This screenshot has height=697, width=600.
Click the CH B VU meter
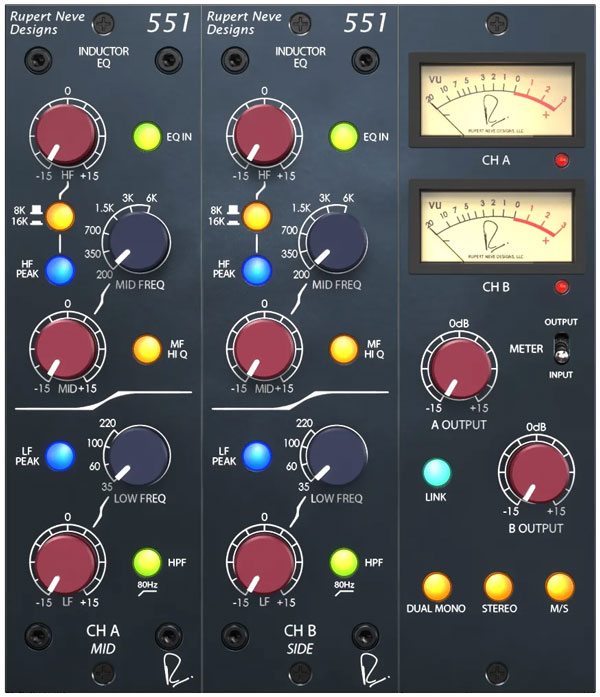pos(496,227)
